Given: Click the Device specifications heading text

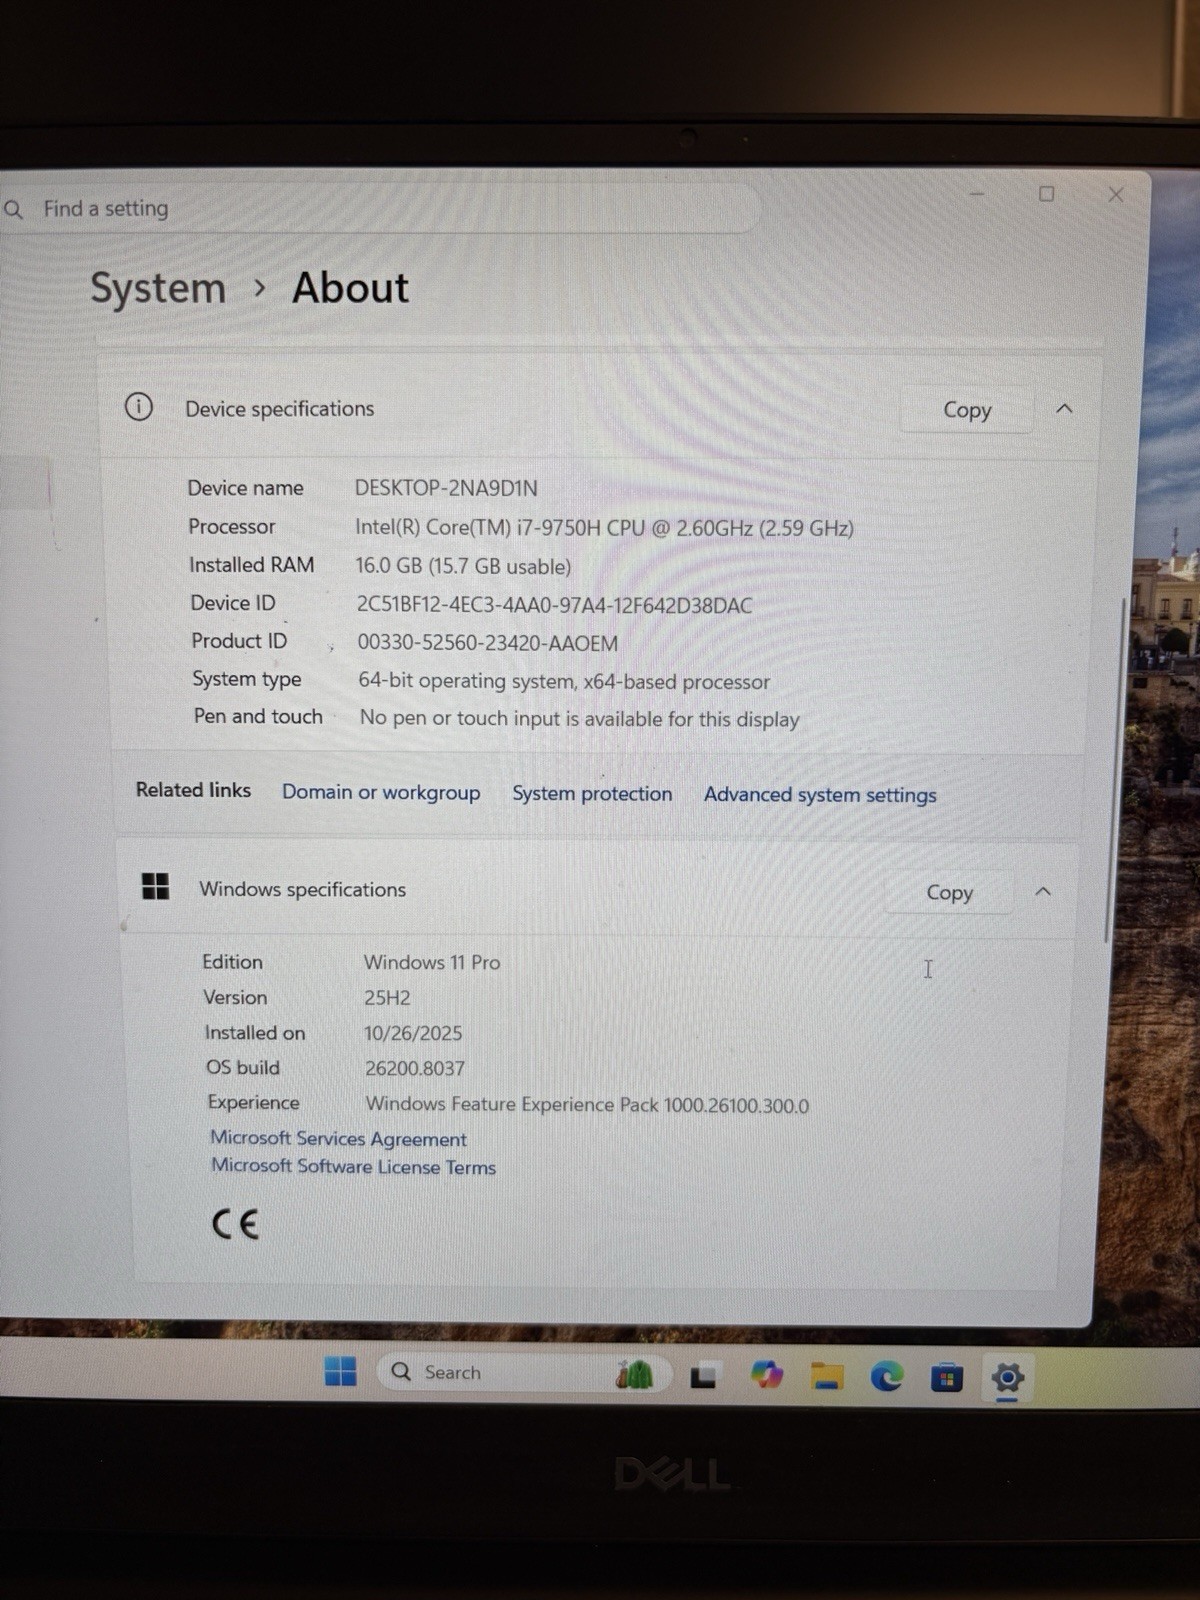Looking at the screenshot, I should click(x=279, y=408).
